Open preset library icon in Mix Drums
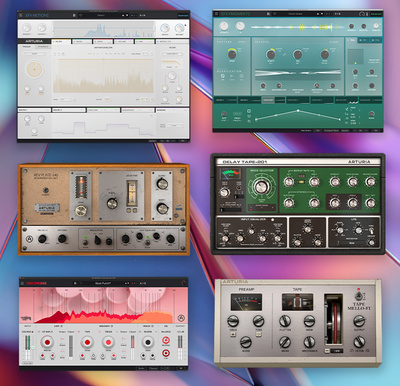 click(75, 283)
